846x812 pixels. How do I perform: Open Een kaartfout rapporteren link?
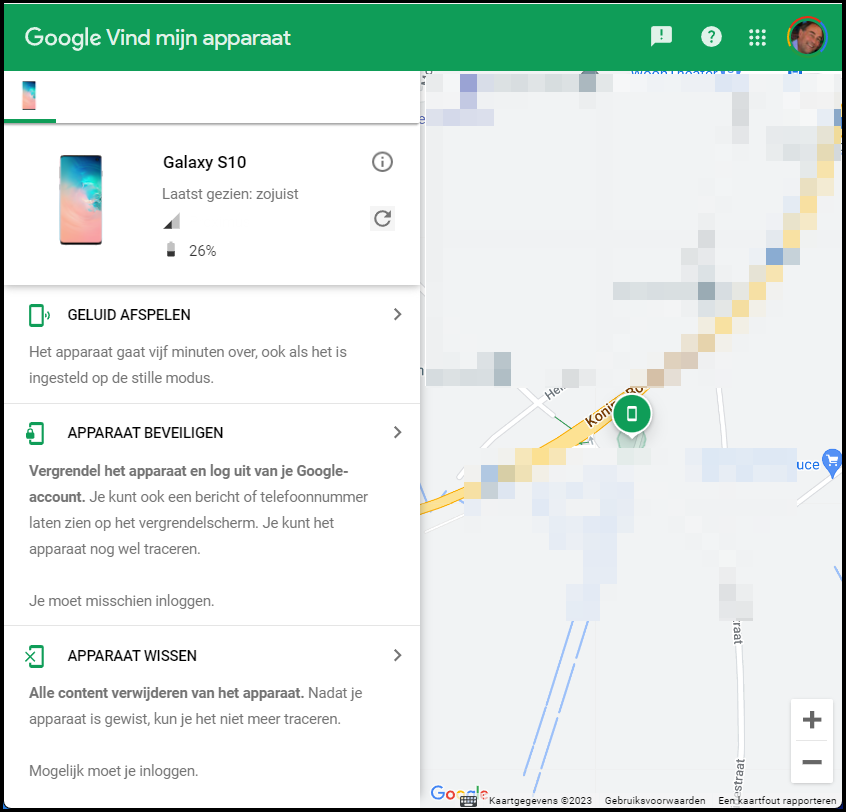pos(777,801)
